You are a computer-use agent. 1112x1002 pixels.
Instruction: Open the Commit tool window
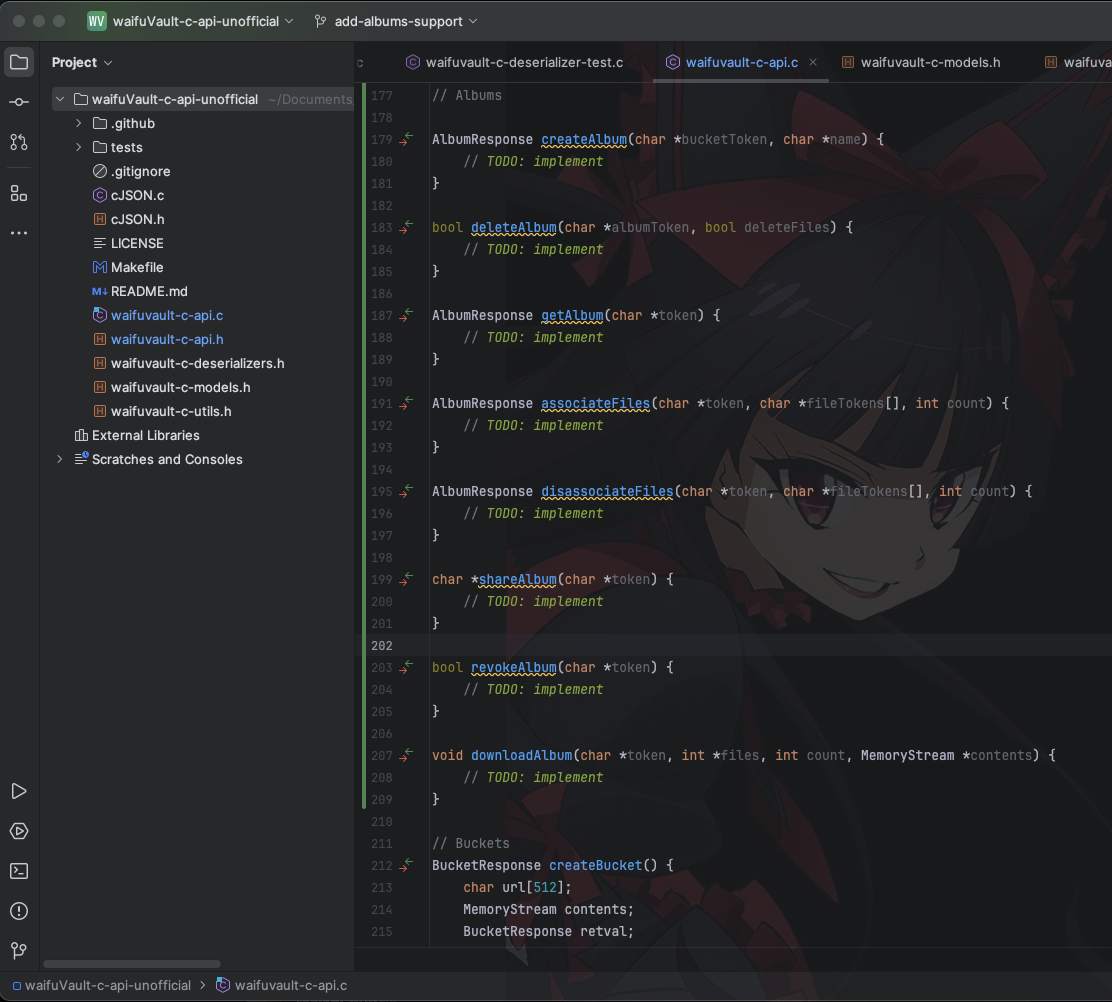click(19, 102)
